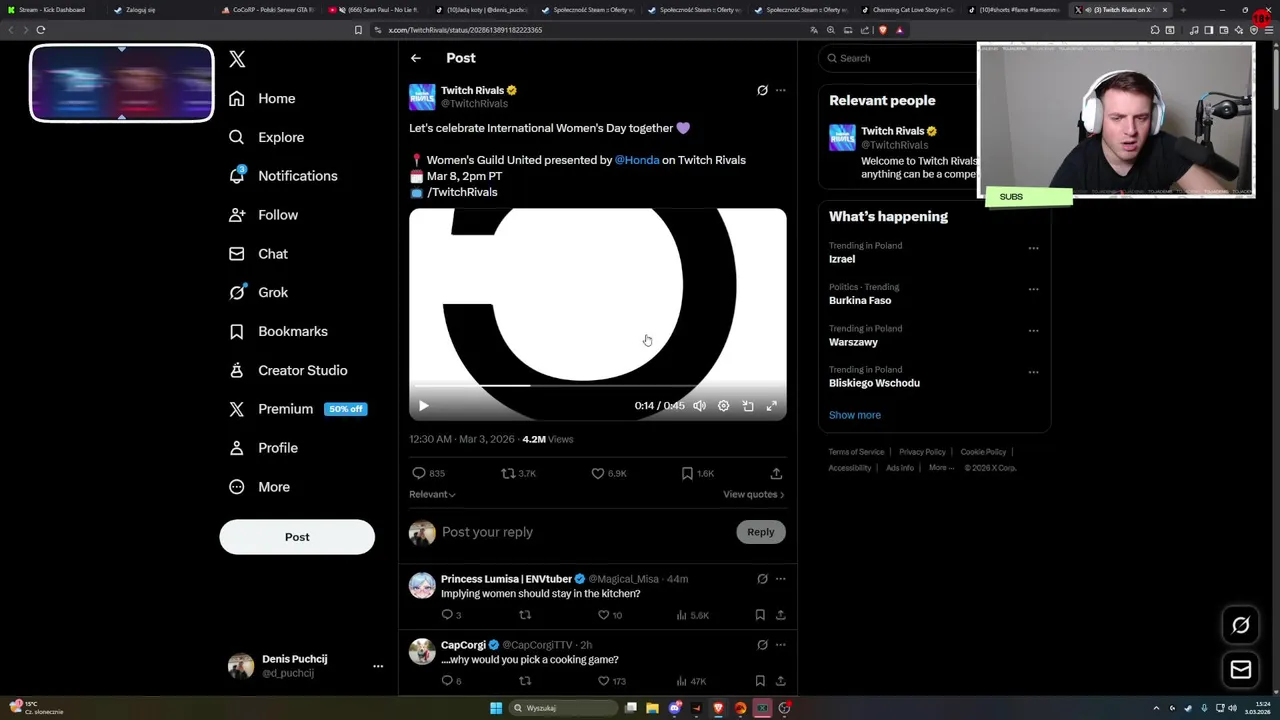Enter fullscreen on the video
1280x720 pixels.
coord(772,406)
